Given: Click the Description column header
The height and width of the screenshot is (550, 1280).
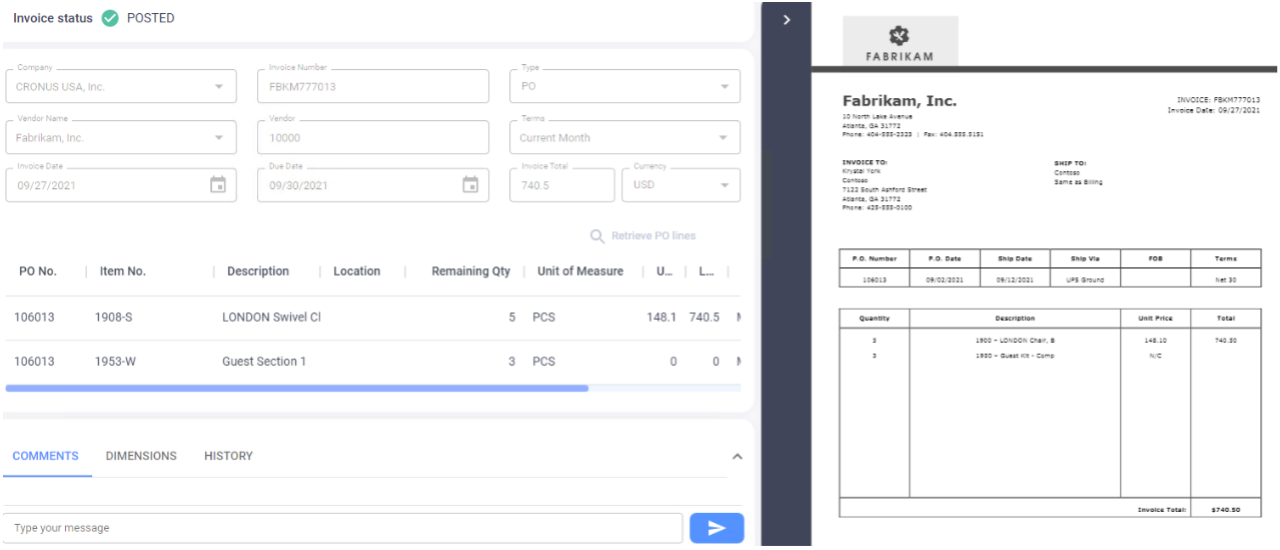Looking at the screenshot, I should click(x=258, y=271).
